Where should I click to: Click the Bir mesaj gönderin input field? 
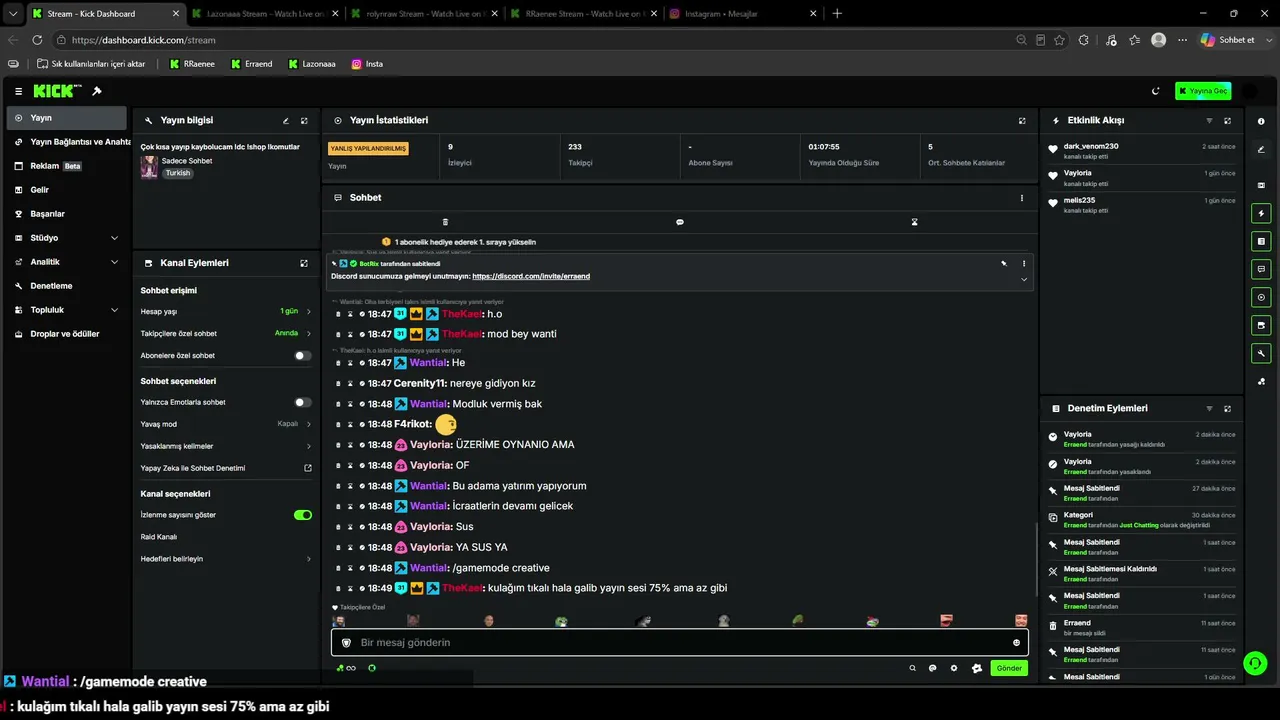680,643
